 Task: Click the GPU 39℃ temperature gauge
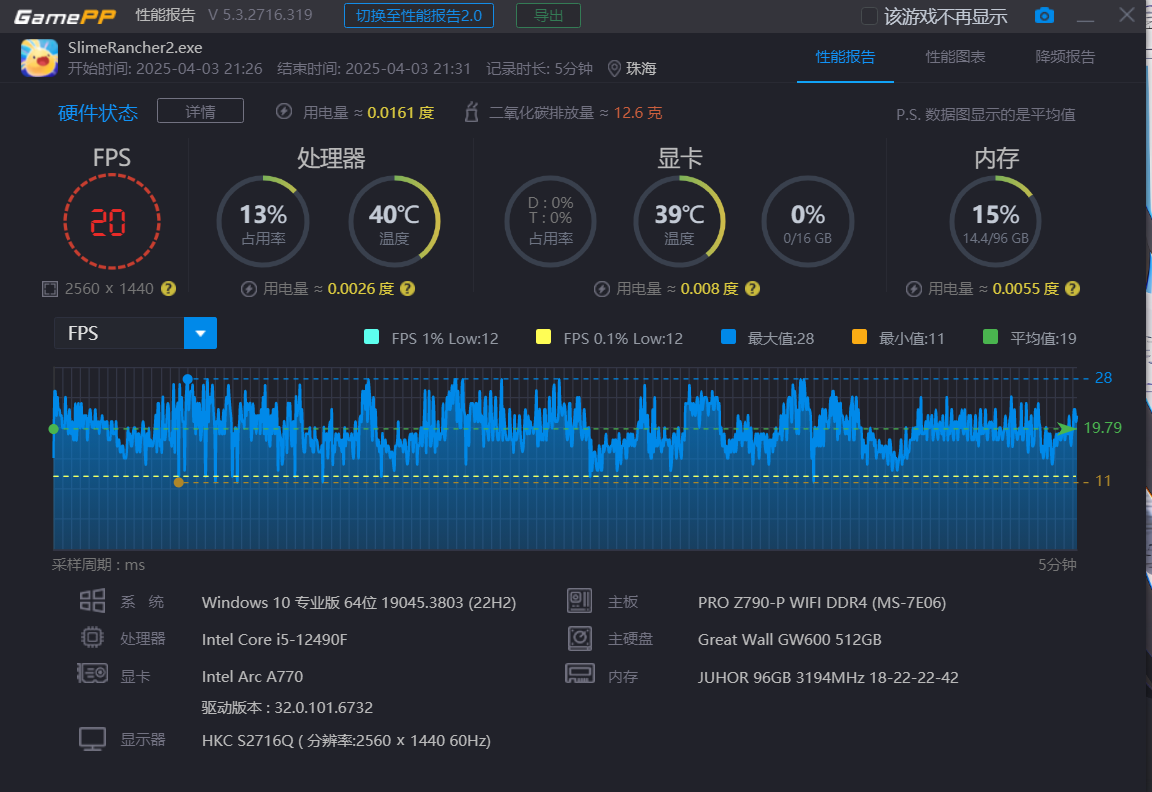[680, 221]
